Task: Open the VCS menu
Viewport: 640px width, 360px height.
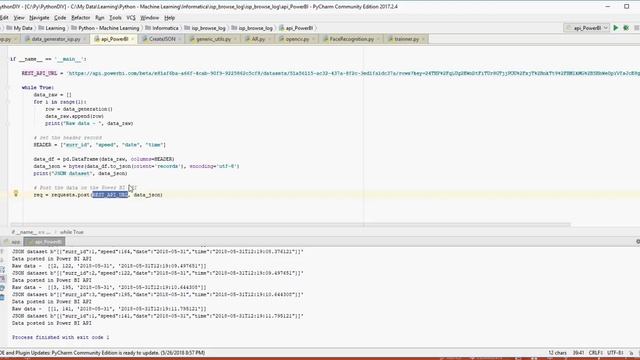Action: [131, 18]
